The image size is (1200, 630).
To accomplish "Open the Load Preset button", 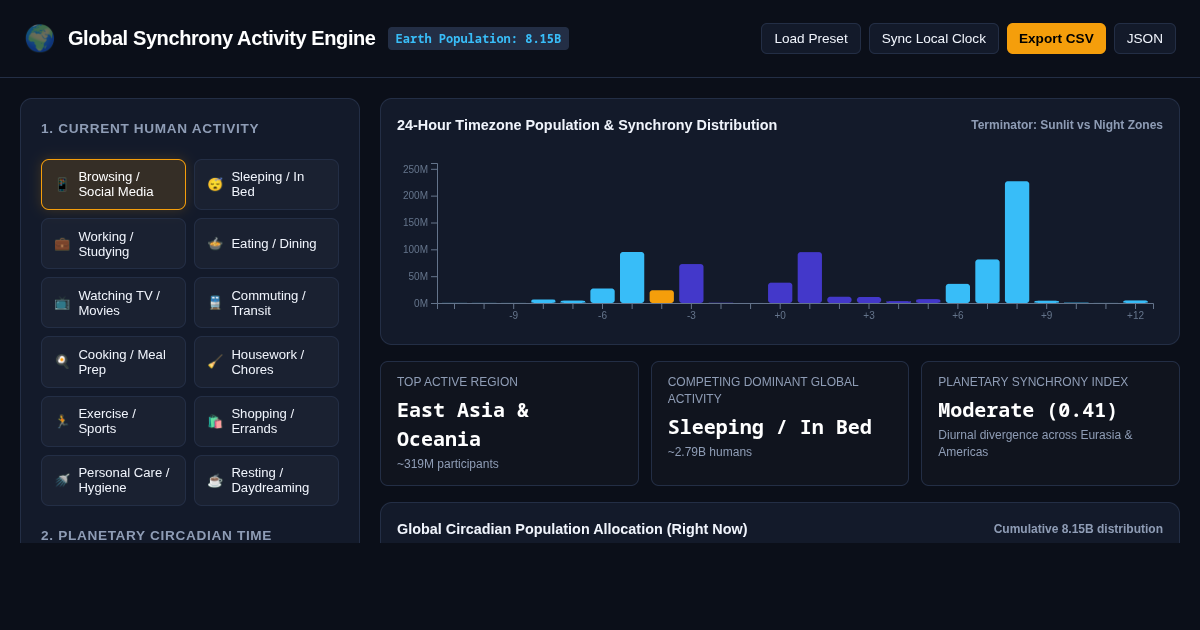I will coord(811,38).
